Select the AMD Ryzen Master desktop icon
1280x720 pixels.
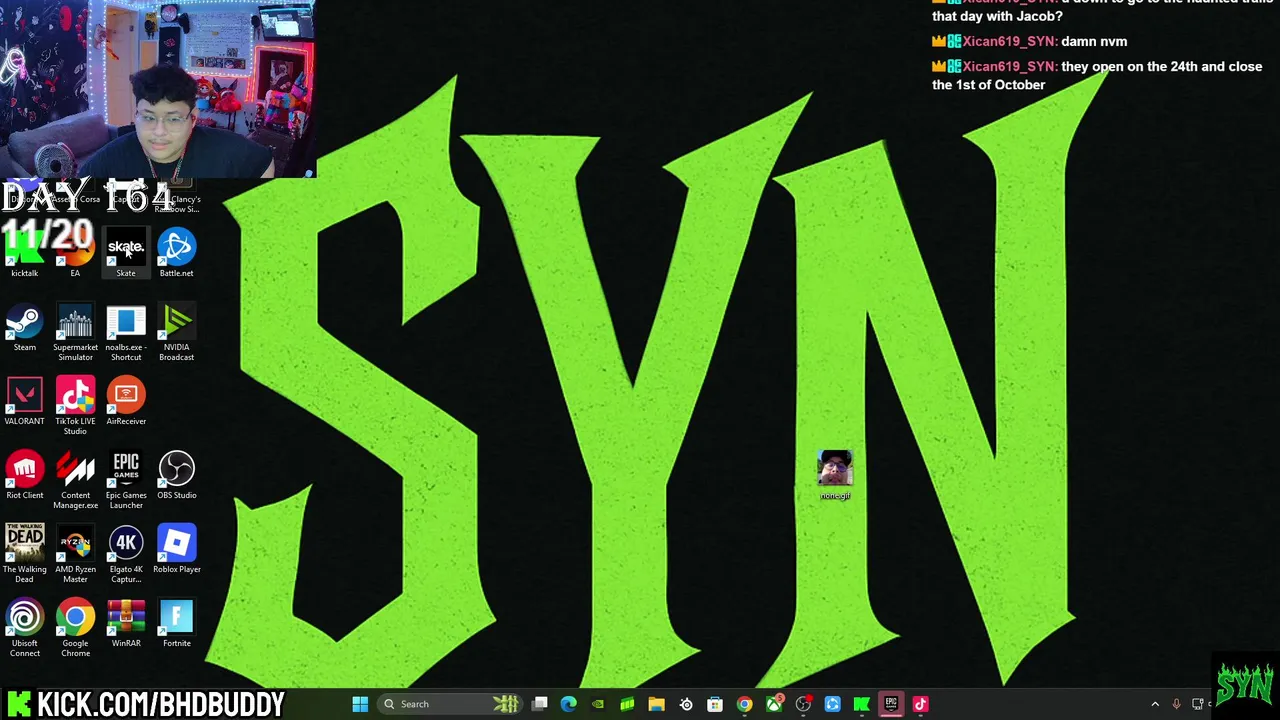[x=75, y=555]
